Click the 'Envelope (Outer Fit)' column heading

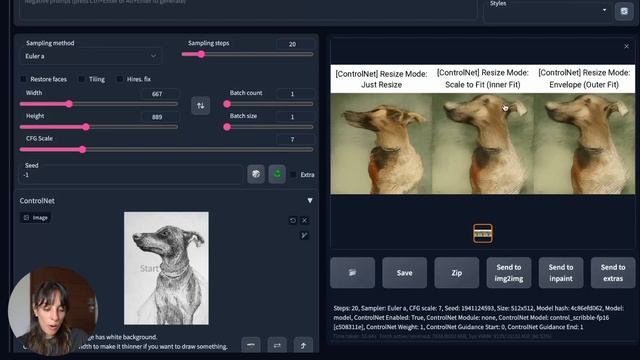coord(584,79)
